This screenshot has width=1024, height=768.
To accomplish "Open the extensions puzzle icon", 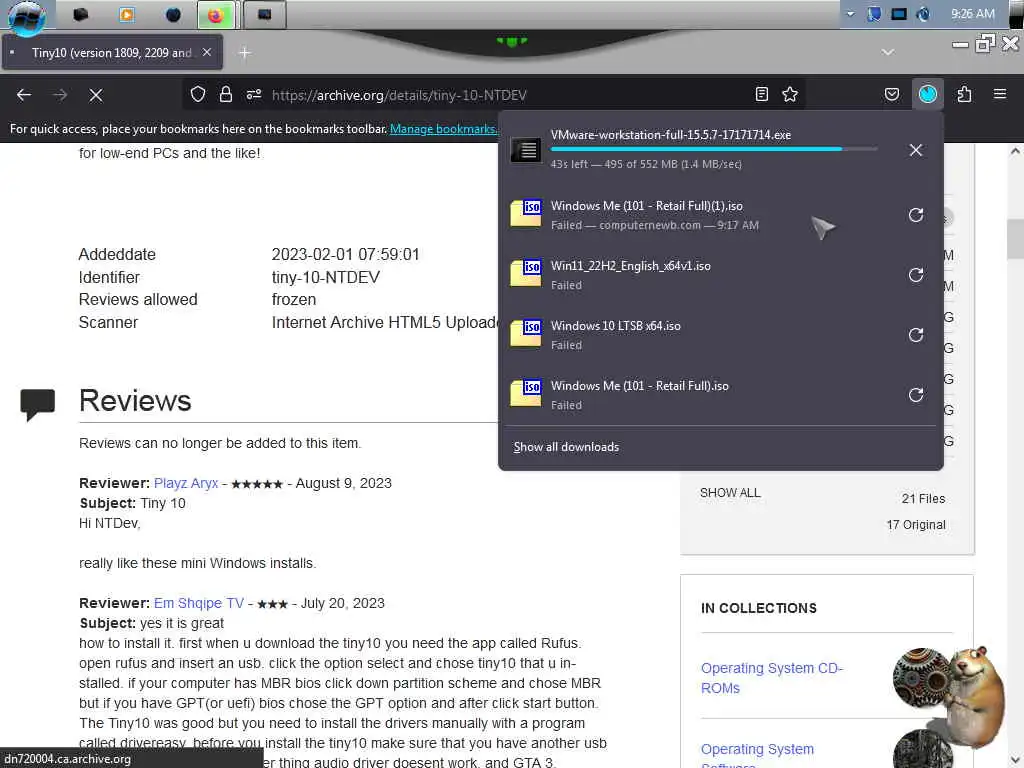I will click(964, 95).
